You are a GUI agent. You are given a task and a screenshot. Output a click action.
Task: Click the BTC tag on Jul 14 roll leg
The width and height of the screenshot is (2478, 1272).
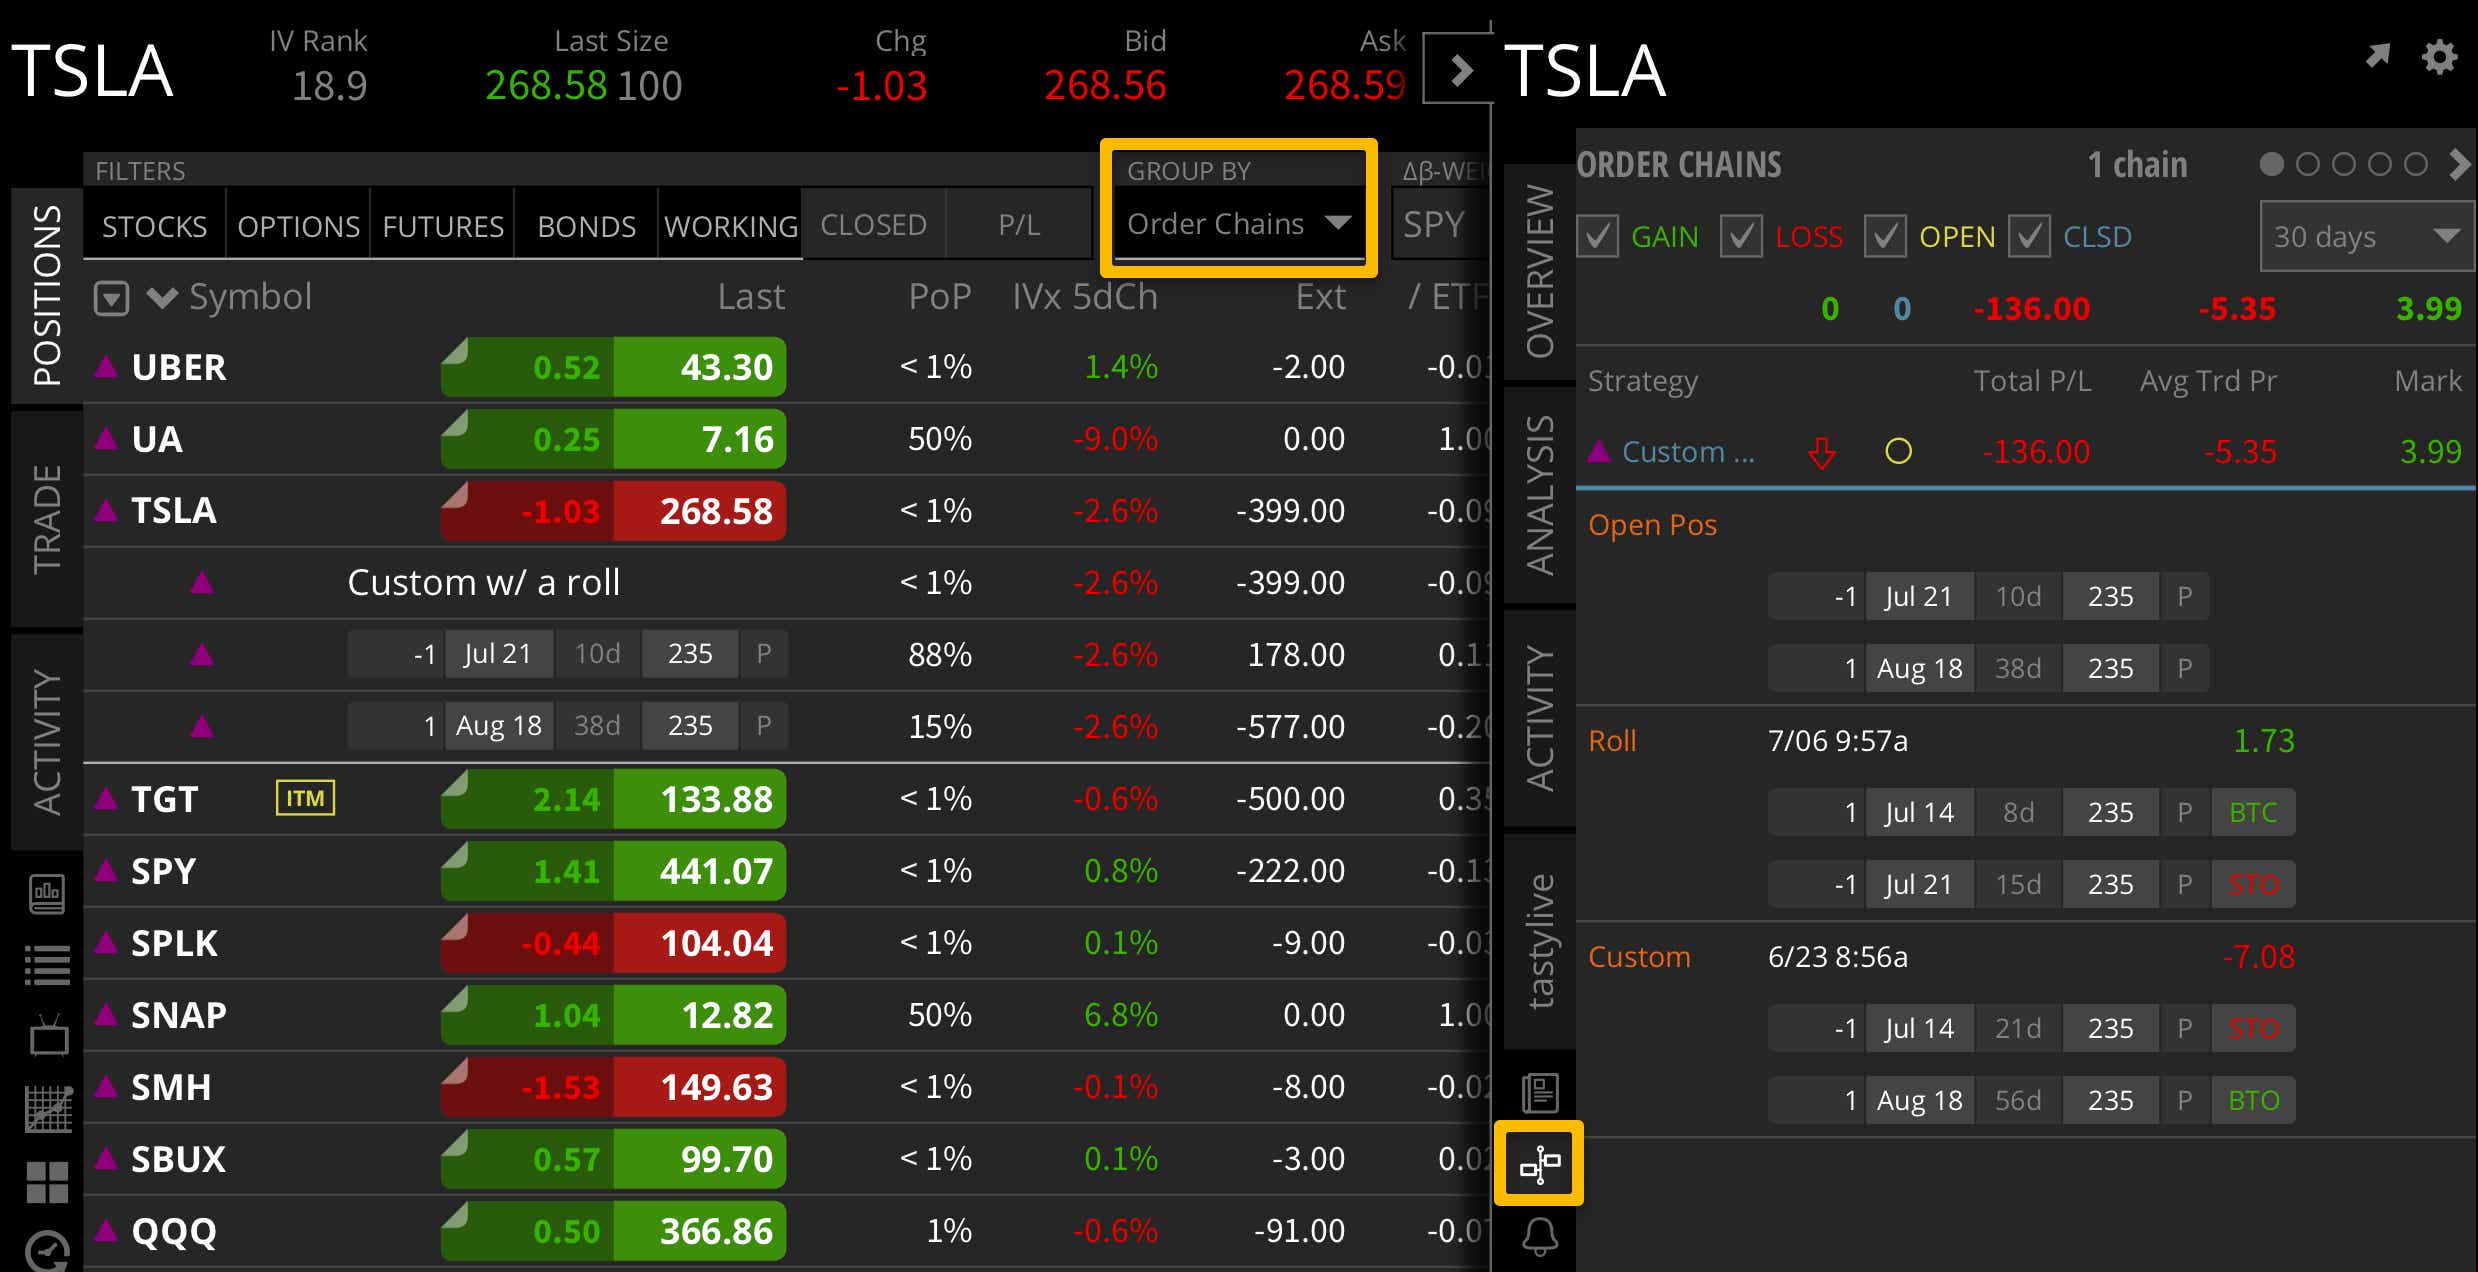pyautogui.click(x=2253, y=812)
